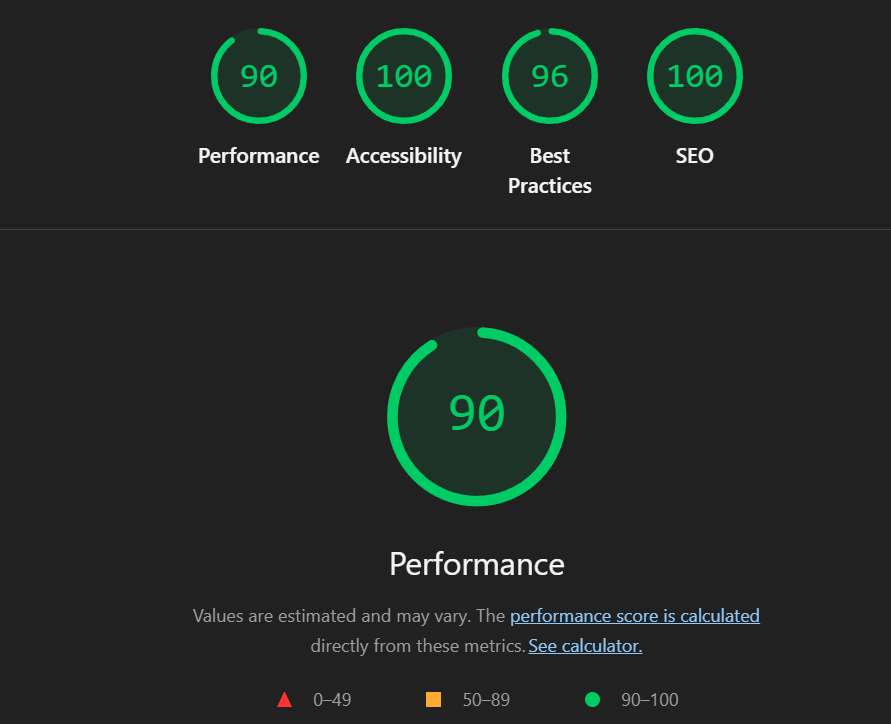The height and width of the screenshot is (724, 891).
Task: Click the large Performance heading text
Action: pos(477,564)
